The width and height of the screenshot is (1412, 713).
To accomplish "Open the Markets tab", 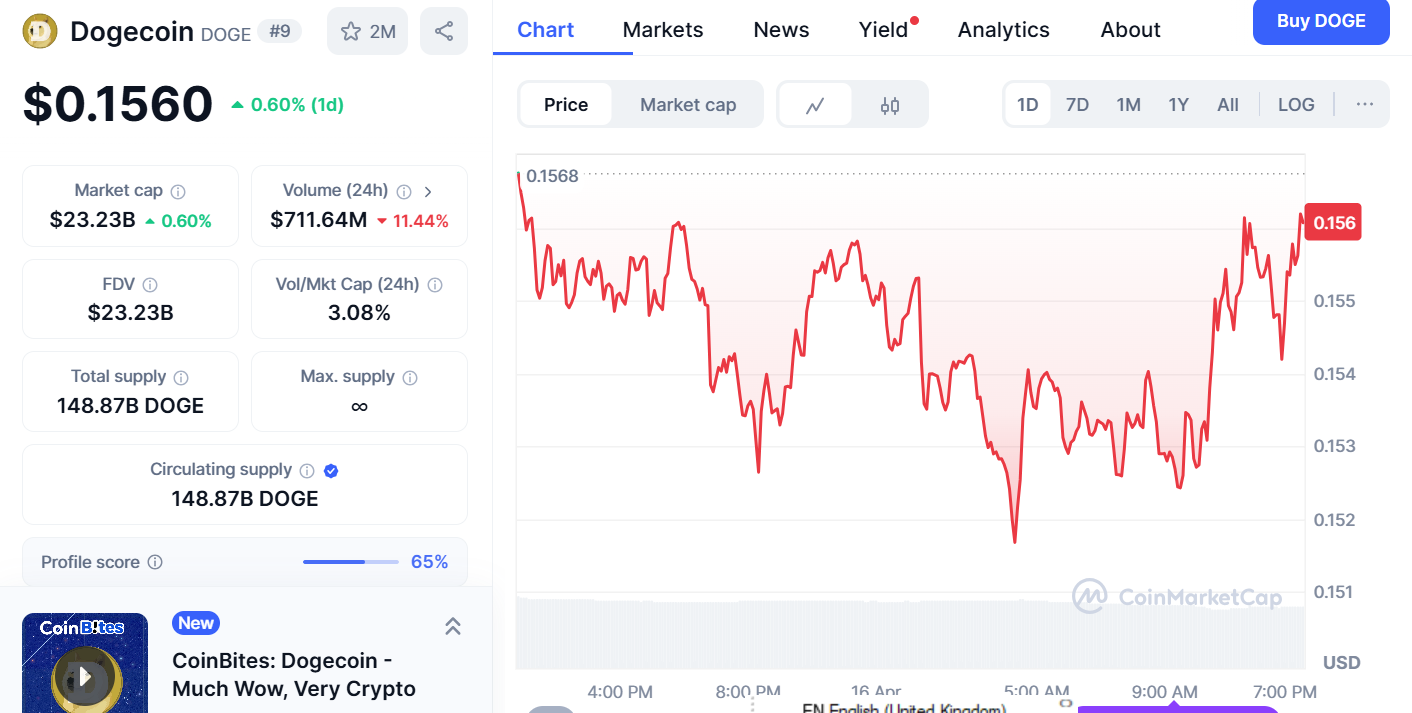I will tap(663, 30).
